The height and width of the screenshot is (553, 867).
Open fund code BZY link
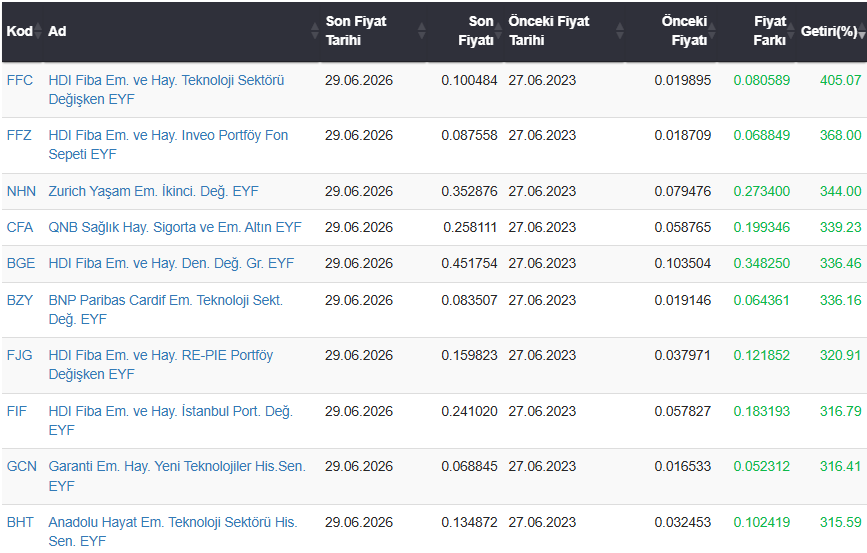click(x=20, y=300)
